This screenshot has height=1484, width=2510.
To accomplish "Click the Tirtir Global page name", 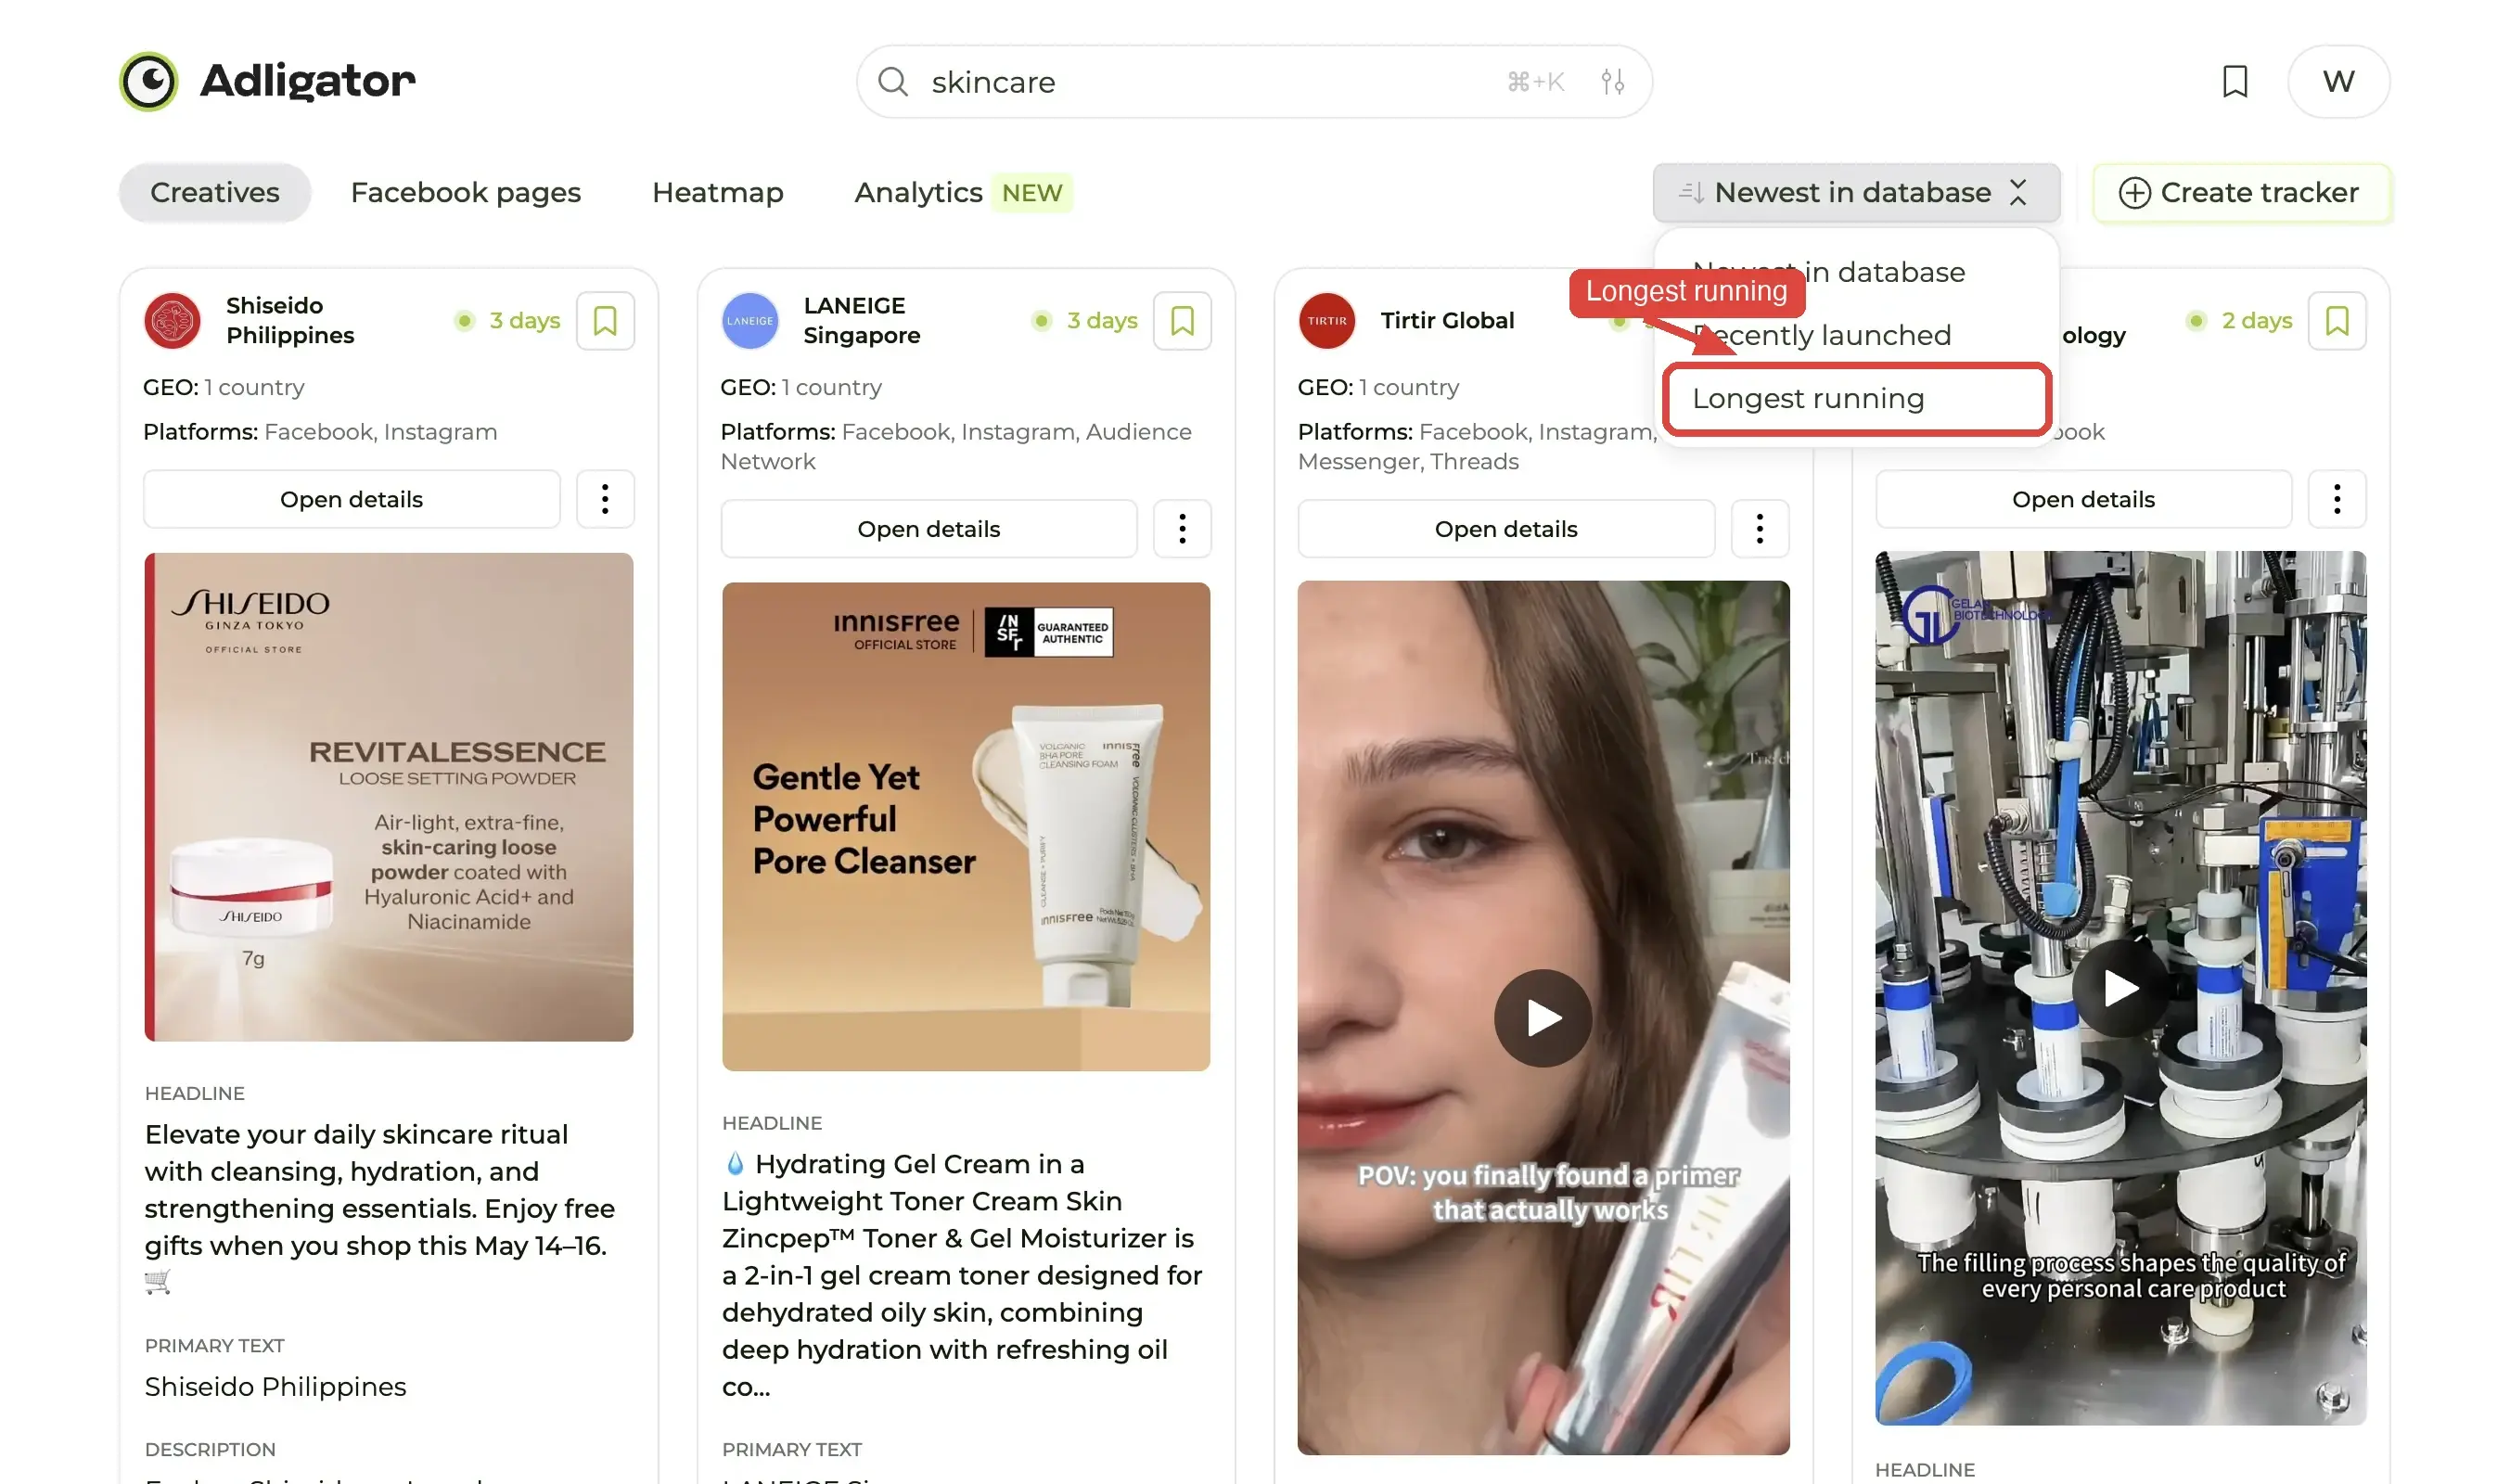I will (1447, 321).
